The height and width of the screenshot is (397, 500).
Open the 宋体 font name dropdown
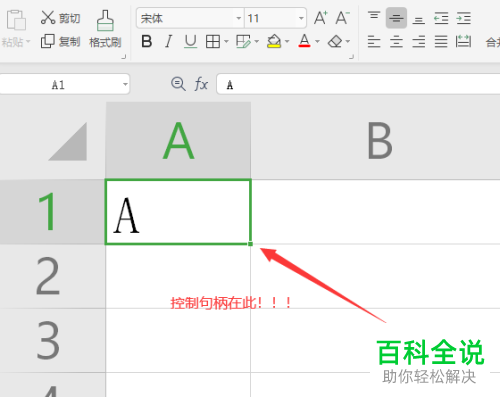tap(238, 18)
